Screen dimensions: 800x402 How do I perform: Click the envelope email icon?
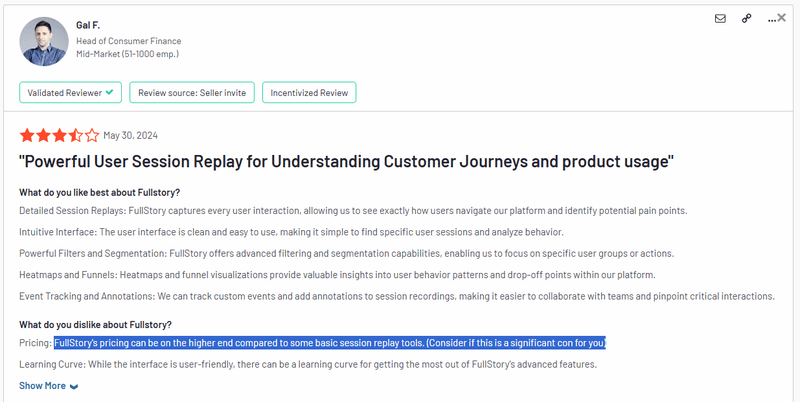tap(720, 19)
